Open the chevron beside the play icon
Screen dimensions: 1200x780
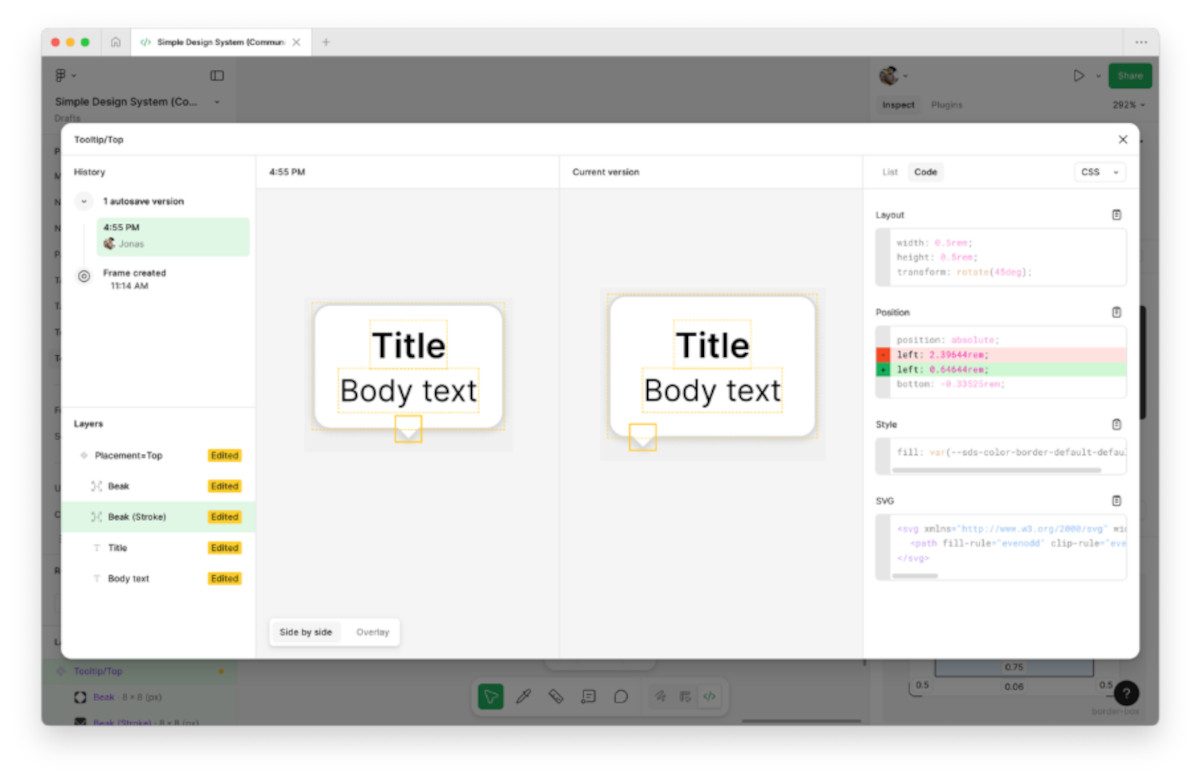1098,76
